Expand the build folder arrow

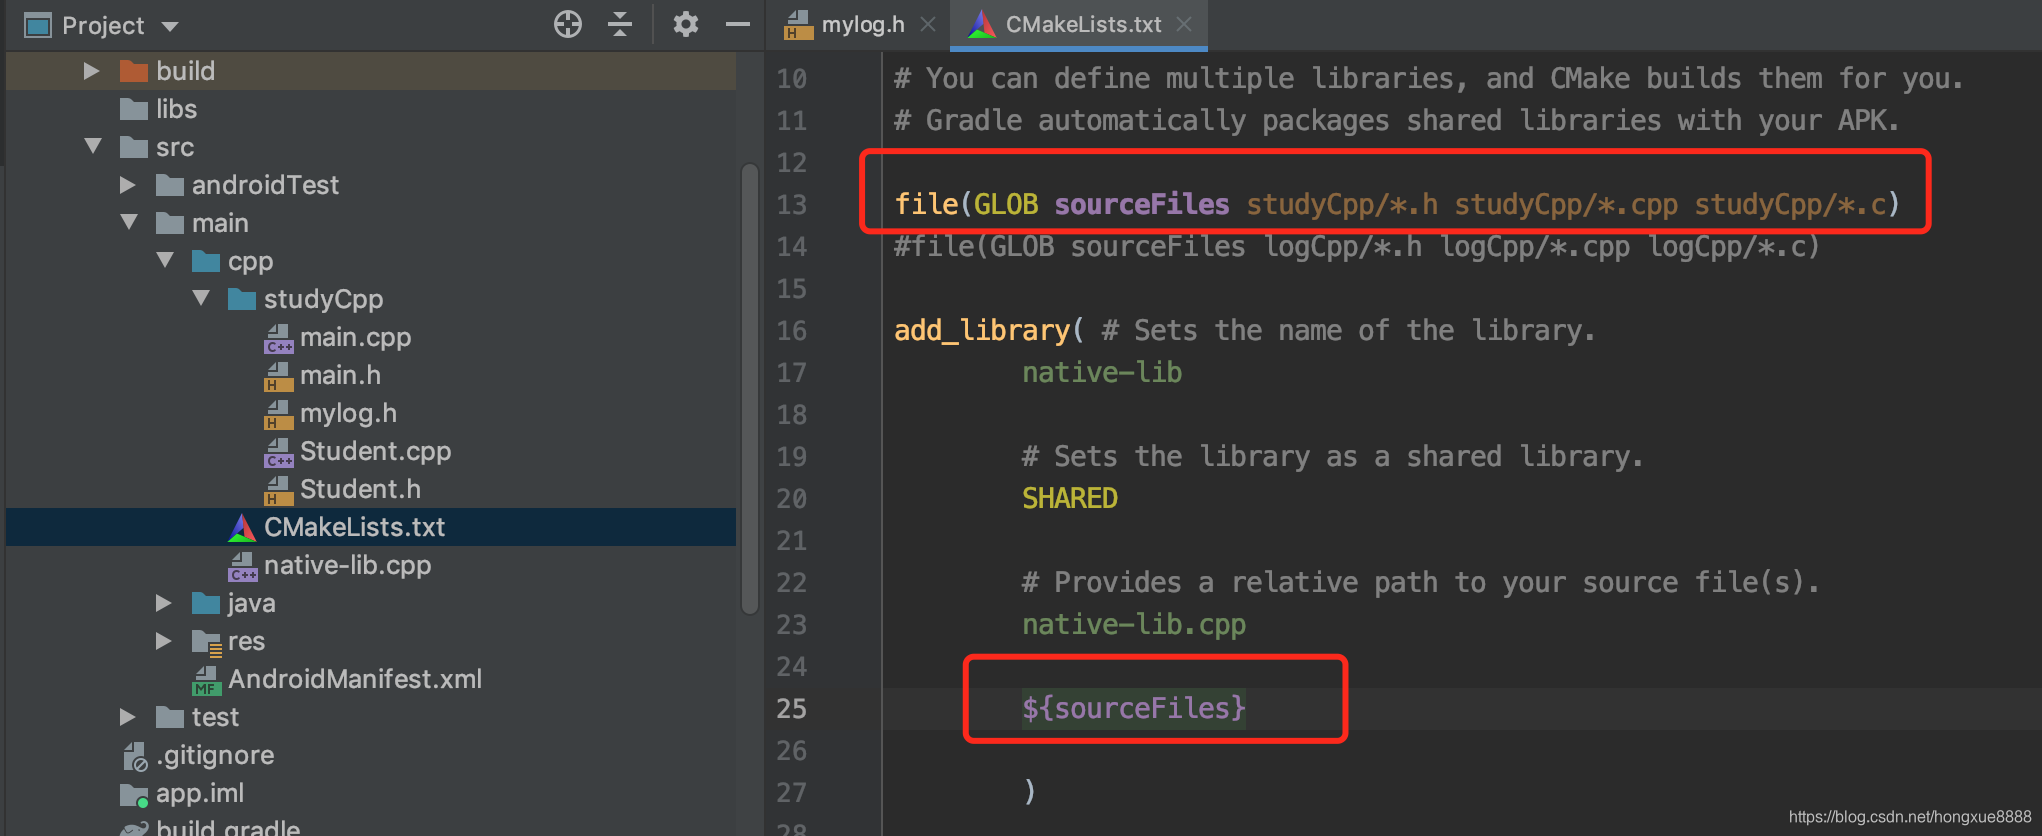tap(91, 71)
